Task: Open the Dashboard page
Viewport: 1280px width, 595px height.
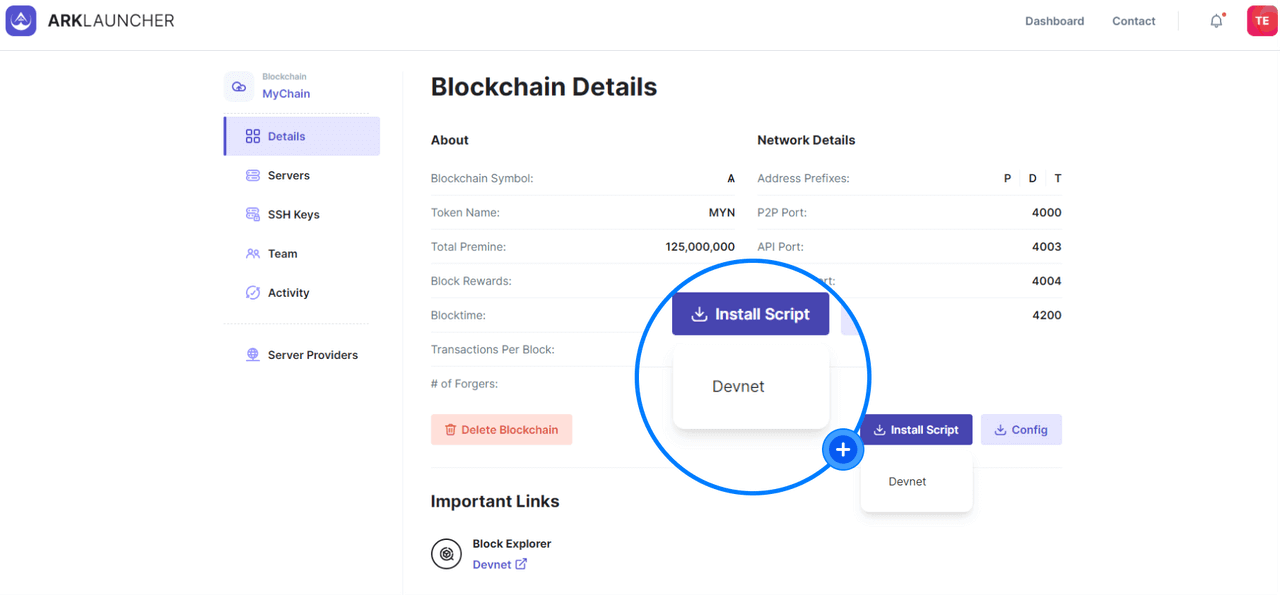Action: [1054, 21]
